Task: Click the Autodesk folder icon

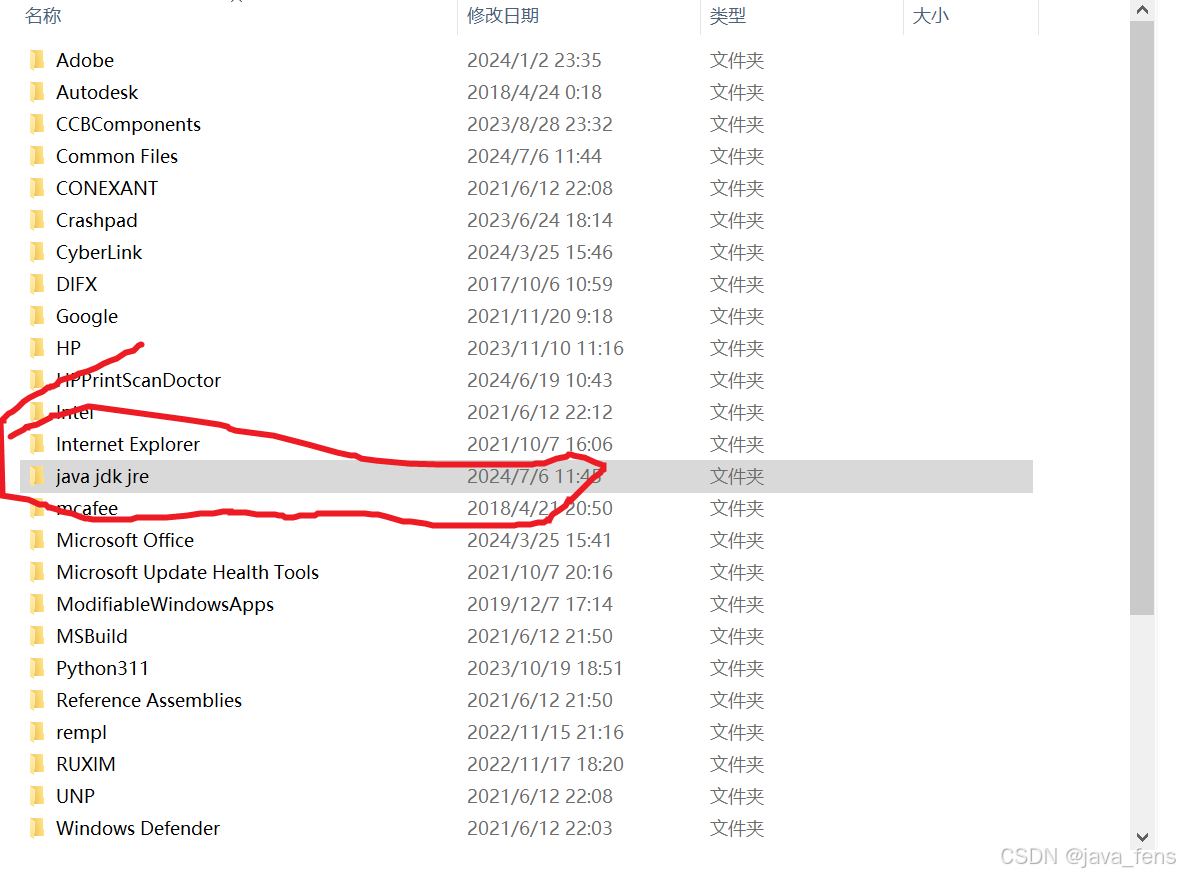Action: point(37,92)
